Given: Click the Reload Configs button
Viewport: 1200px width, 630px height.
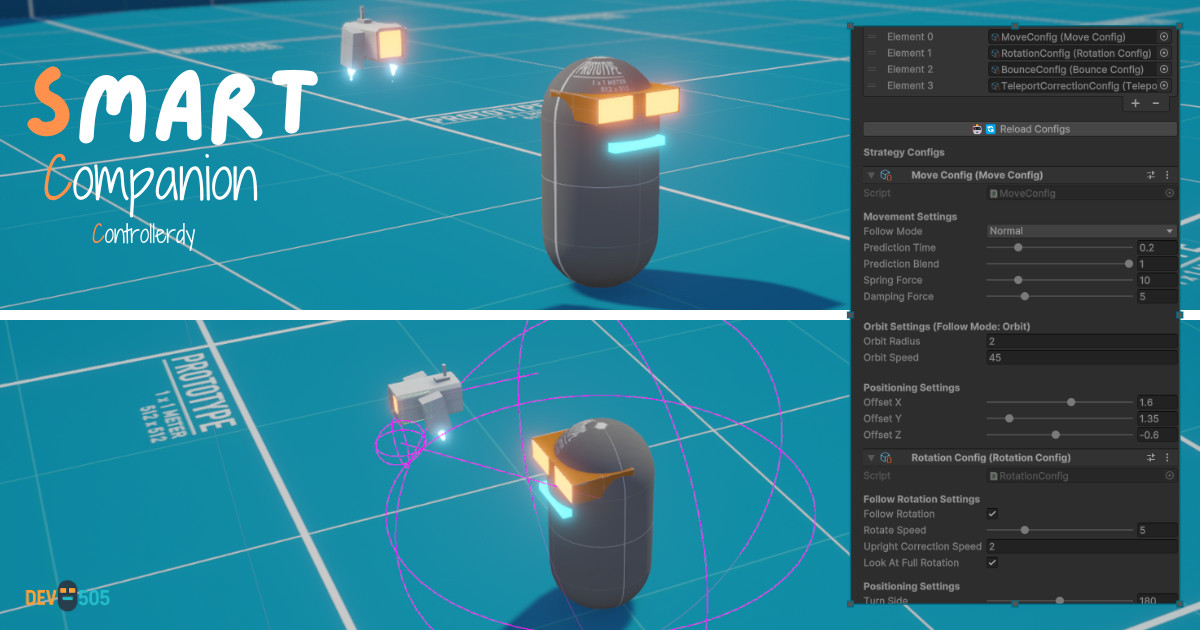Looking at the screenshot, I should 1020,129.
